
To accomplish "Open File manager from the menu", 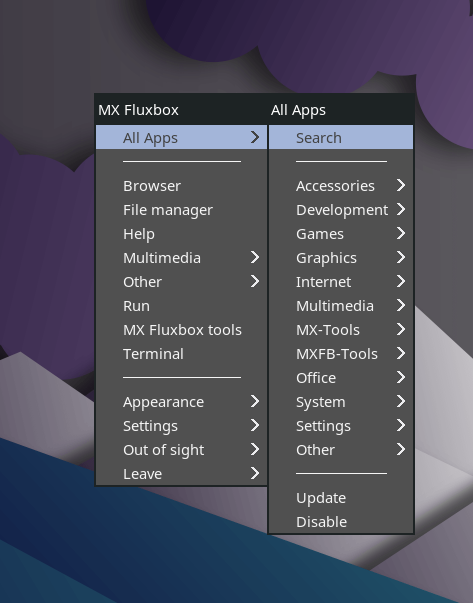I will point(181,210).
